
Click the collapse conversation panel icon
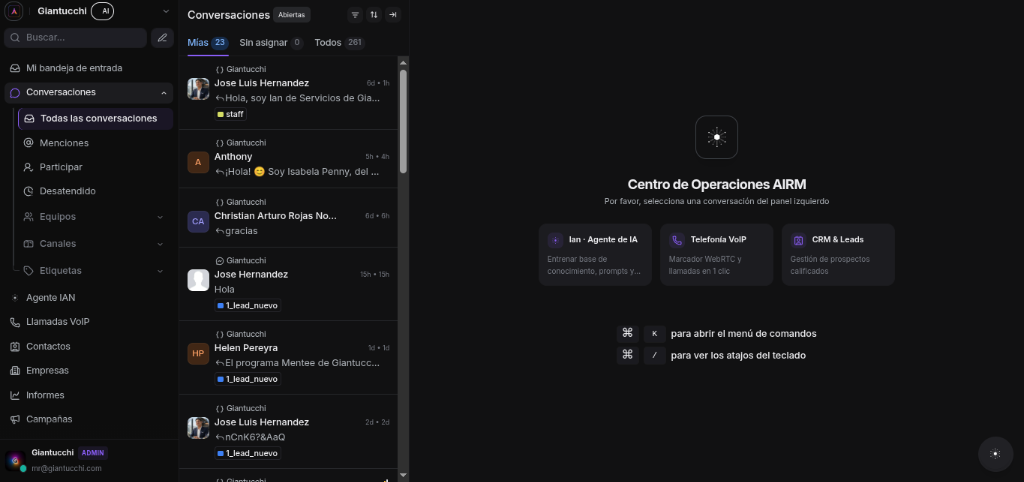392,14
